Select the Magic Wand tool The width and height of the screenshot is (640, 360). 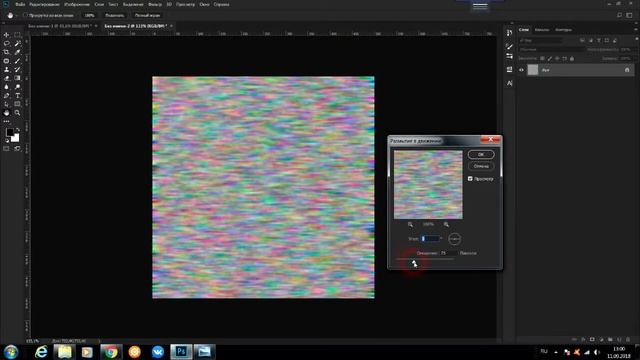pos(18,43)
